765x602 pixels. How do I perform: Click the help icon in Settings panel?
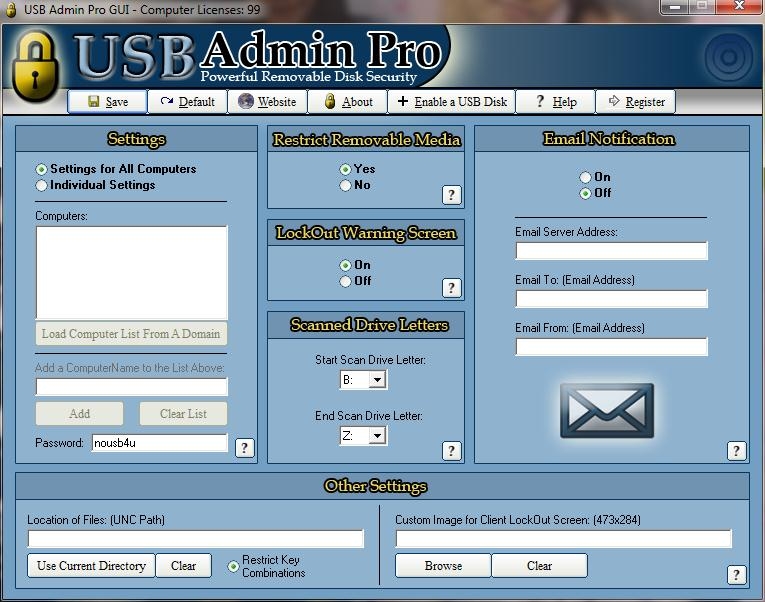[x=244, y=447]
